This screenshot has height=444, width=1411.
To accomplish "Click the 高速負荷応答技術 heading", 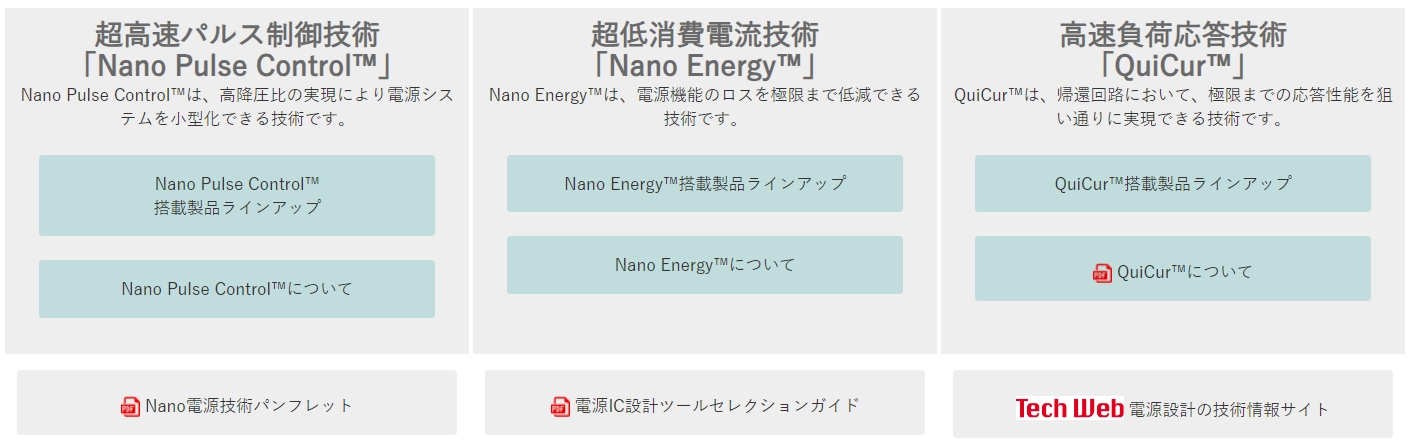I will click(1172, 35).
